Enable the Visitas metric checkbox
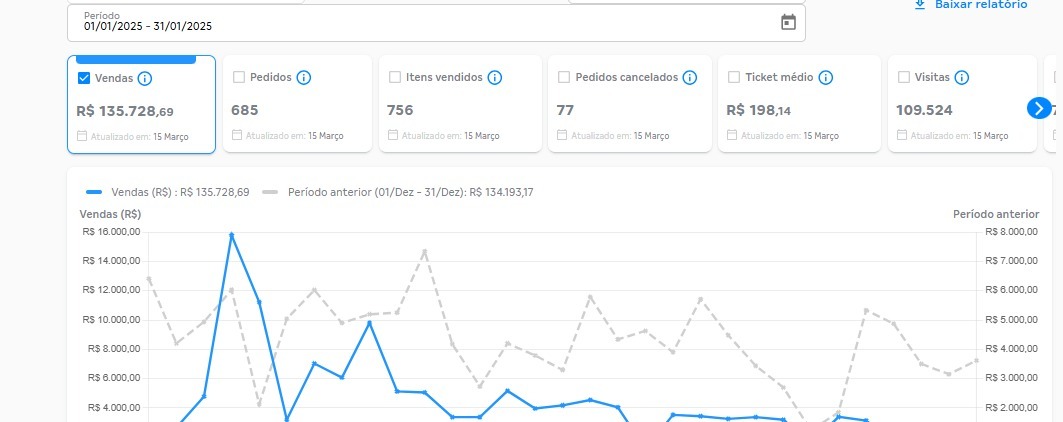This screenshot has width=1063, height=422. click(904, 77)
